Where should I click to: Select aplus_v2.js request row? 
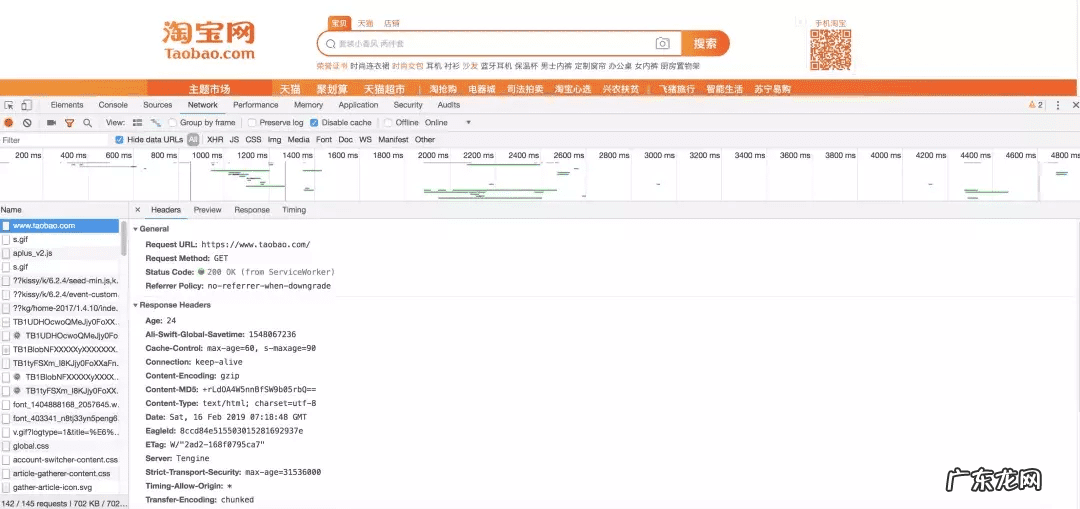coord(60,253)
